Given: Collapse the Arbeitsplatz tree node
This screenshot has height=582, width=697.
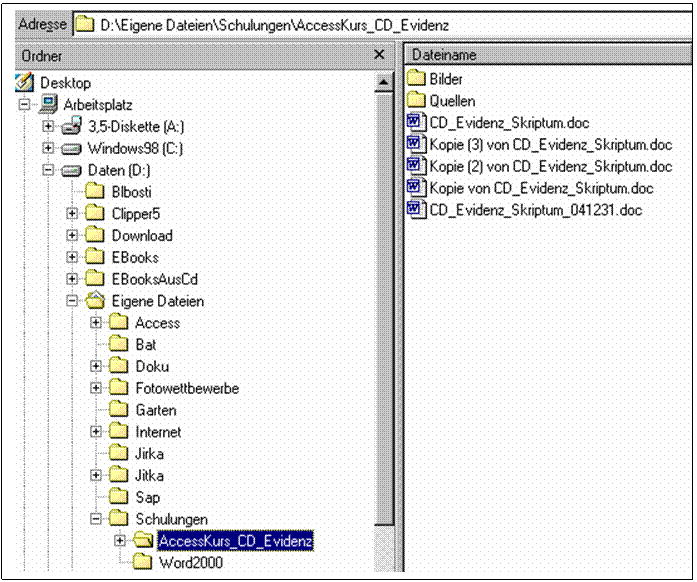Looking at the screenshot, I should pos(25,104).
